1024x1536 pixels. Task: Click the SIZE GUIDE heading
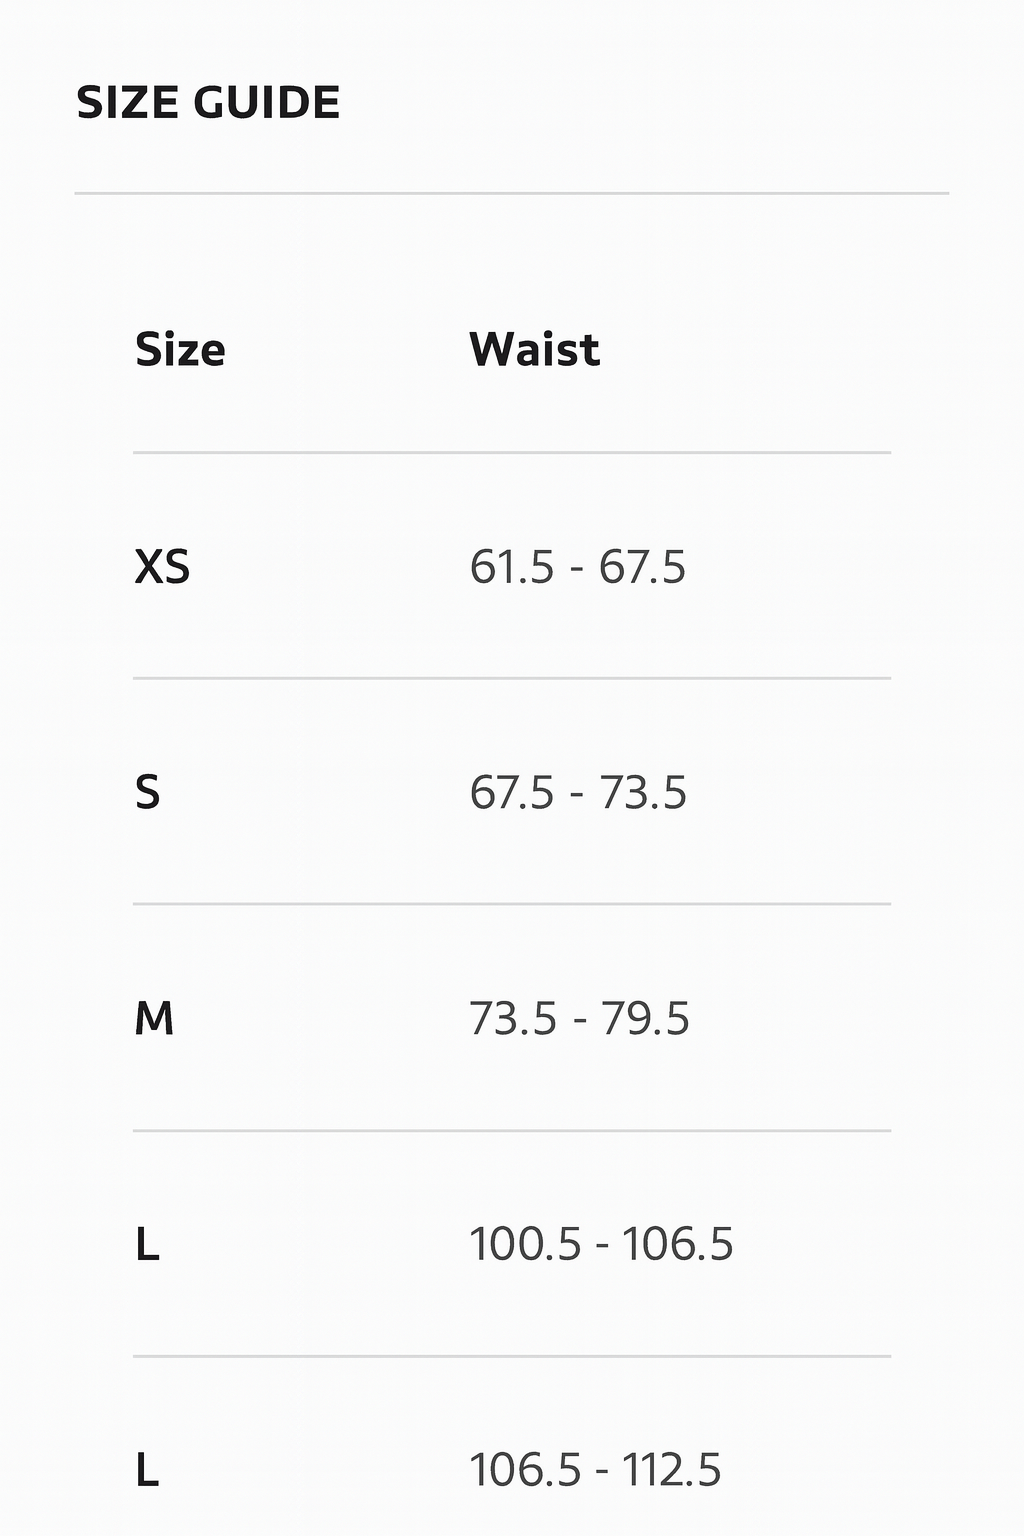point(208,103)
